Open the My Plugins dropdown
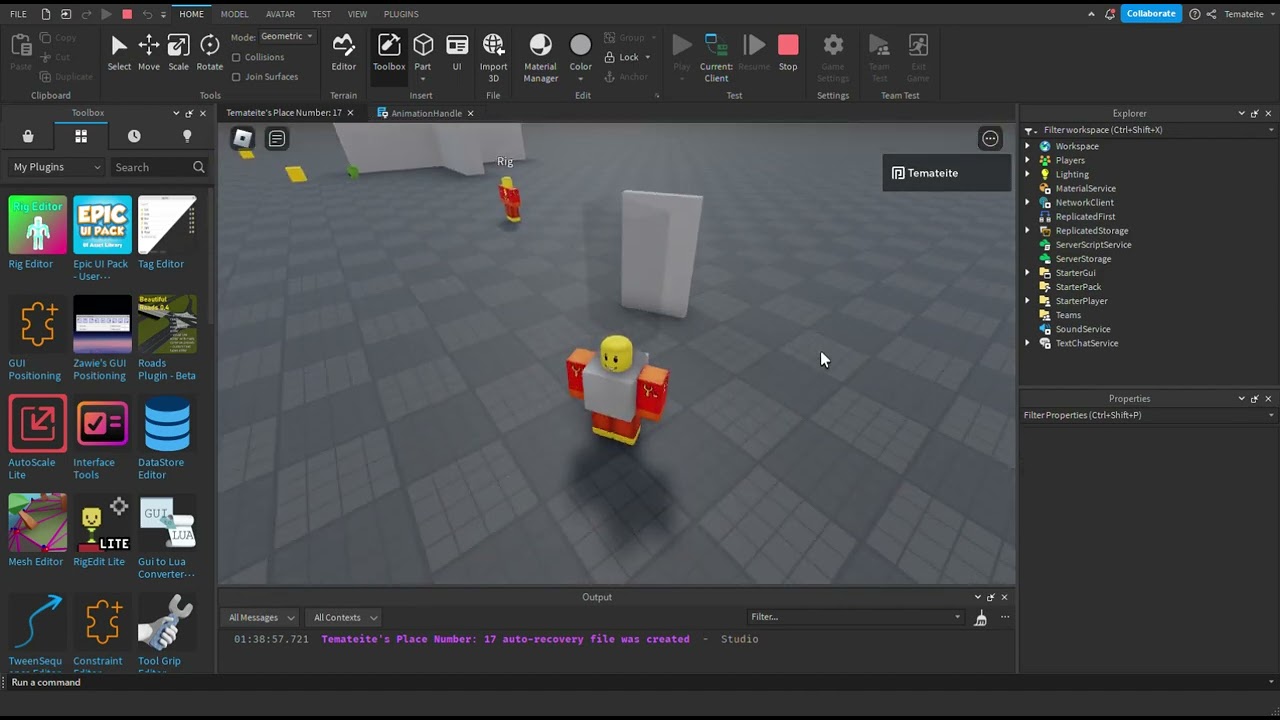Viewport: 1280px width, 720px height. click(x=56, y=167)
